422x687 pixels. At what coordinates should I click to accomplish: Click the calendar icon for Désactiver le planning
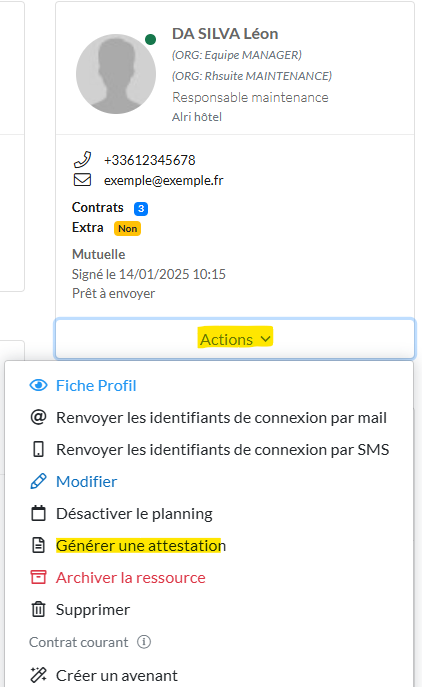(x=39, y=513)
